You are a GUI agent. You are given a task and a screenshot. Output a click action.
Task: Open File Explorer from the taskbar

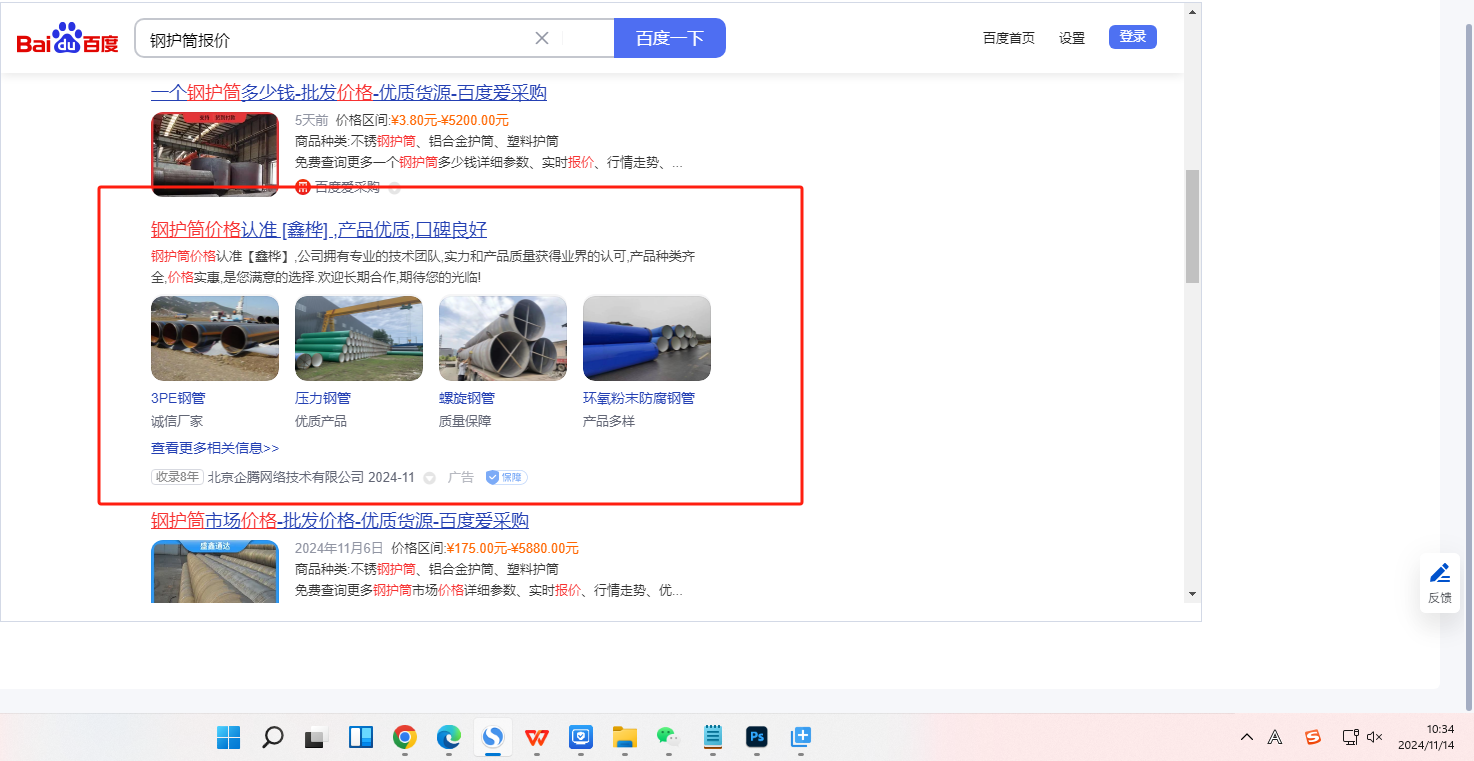pyautogui.click(x=625, y=738)
